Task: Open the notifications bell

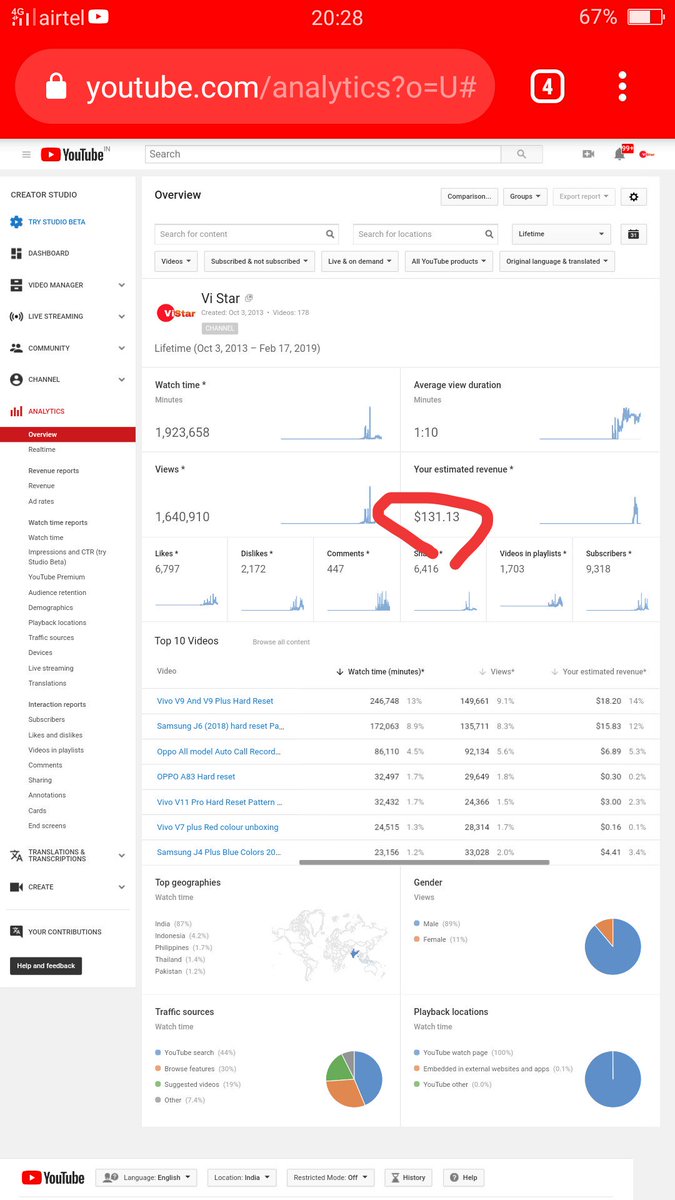Action: (620, 153)
